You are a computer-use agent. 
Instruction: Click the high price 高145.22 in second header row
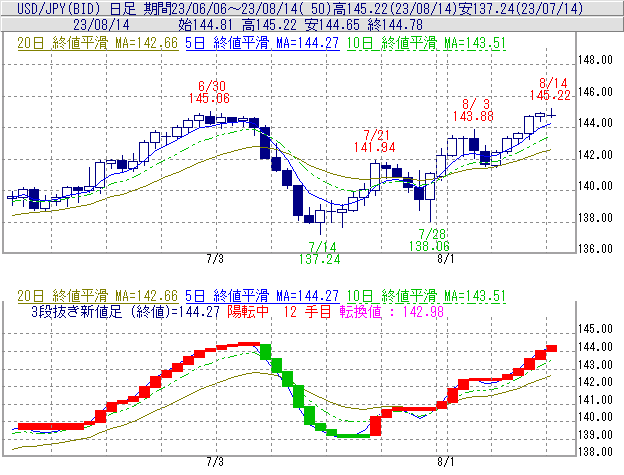pyautogui.click(x=269, y=25)
